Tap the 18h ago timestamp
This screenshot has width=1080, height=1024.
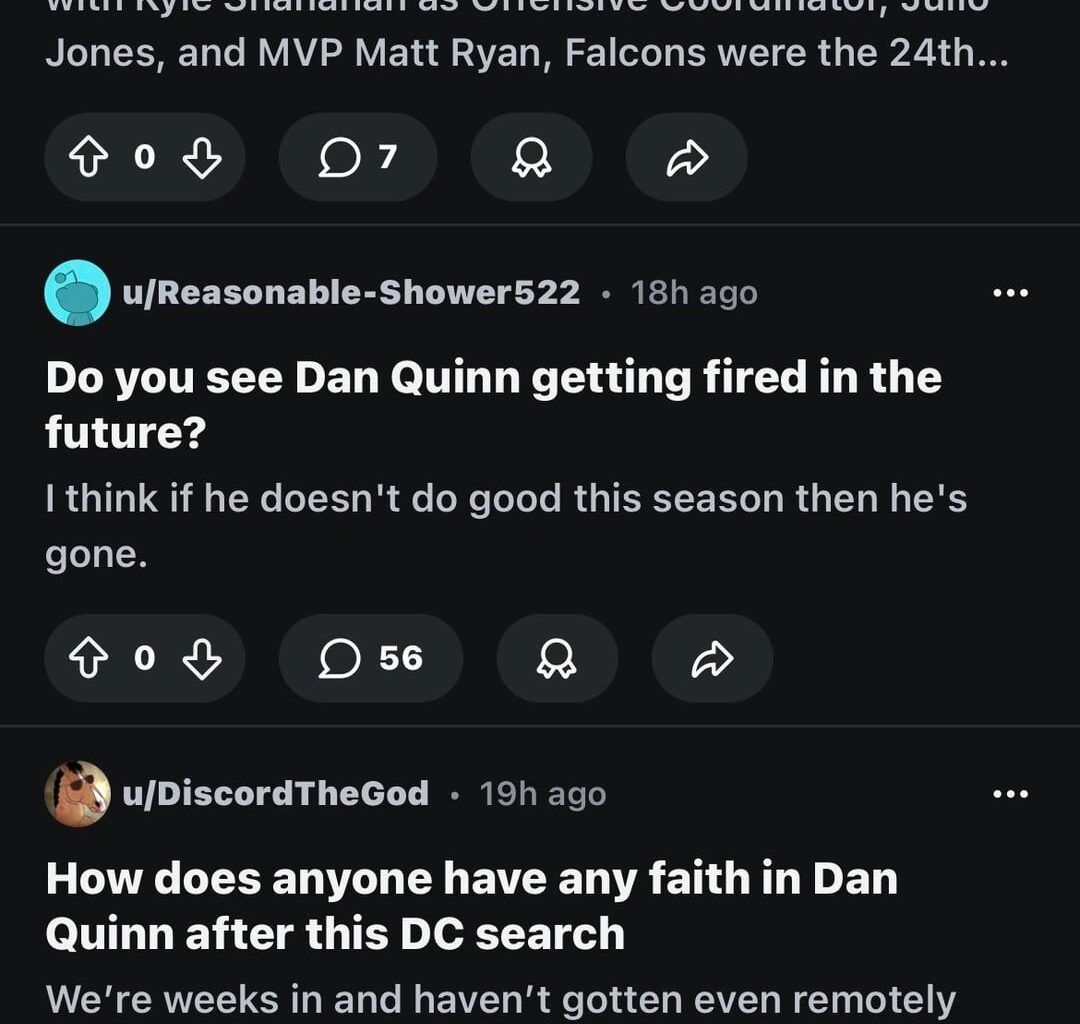pos(692,292)
